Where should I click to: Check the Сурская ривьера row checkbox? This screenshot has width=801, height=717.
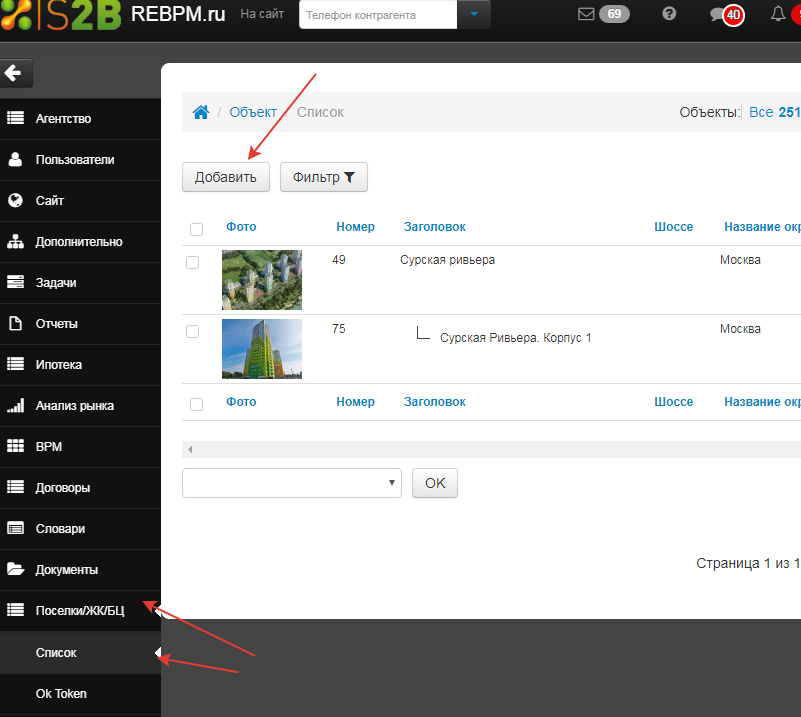coord(193,262)
